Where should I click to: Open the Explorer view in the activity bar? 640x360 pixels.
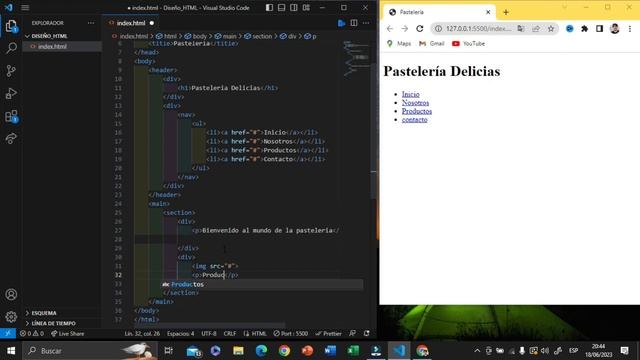(11, 27)
